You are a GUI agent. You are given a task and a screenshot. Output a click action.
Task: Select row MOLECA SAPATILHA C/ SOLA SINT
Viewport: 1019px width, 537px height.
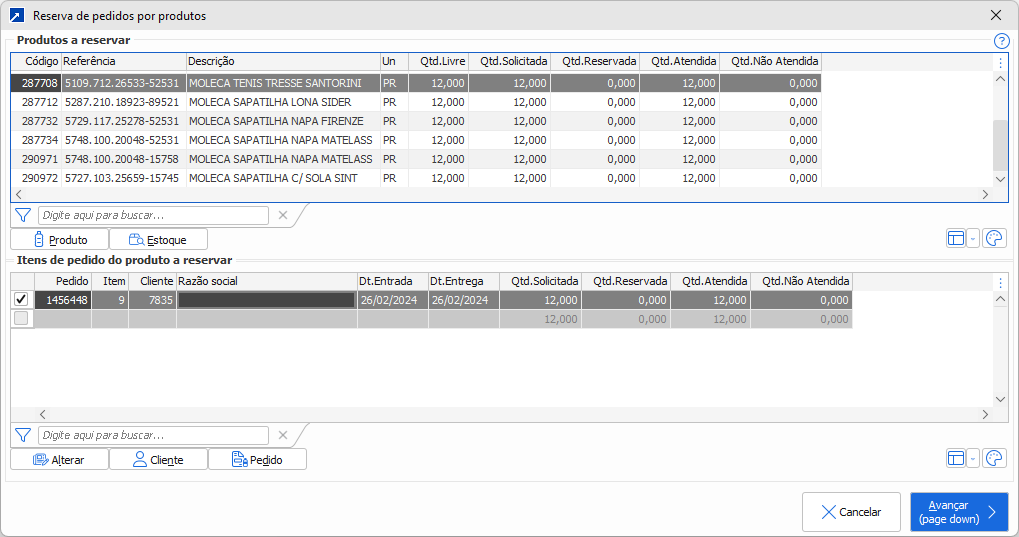[x=417, y=177]
